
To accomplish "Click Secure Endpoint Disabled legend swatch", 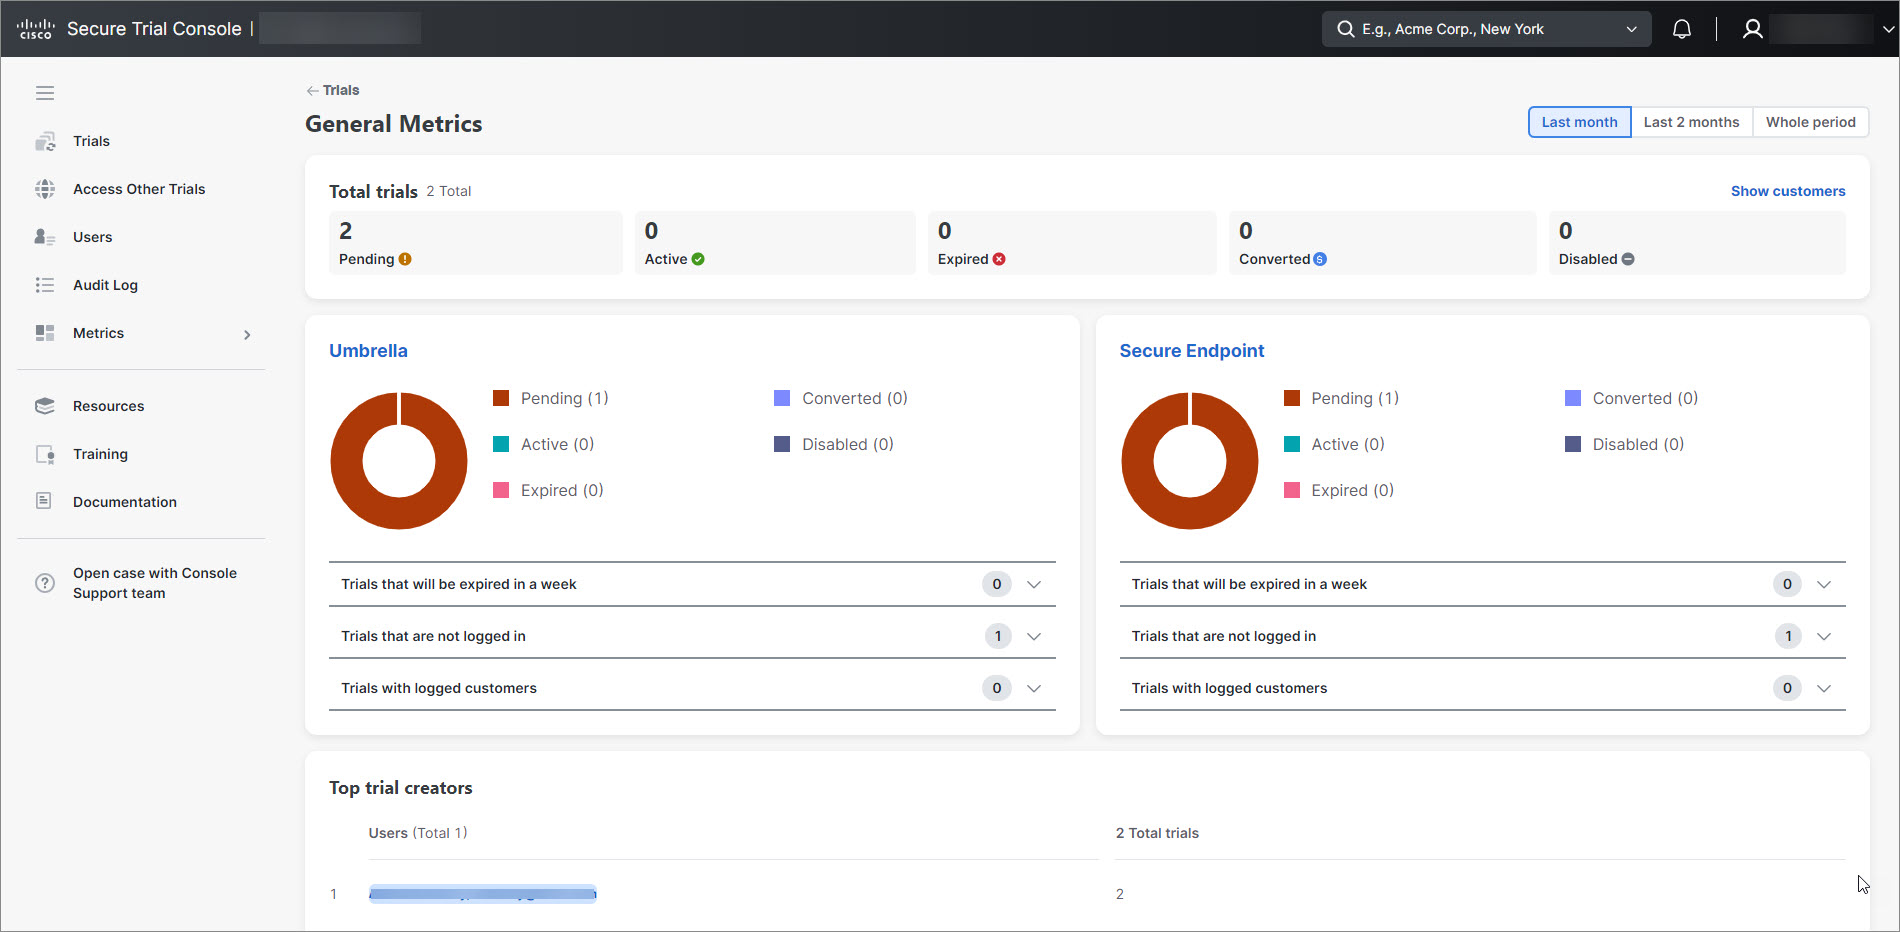I will (1573, 444).
